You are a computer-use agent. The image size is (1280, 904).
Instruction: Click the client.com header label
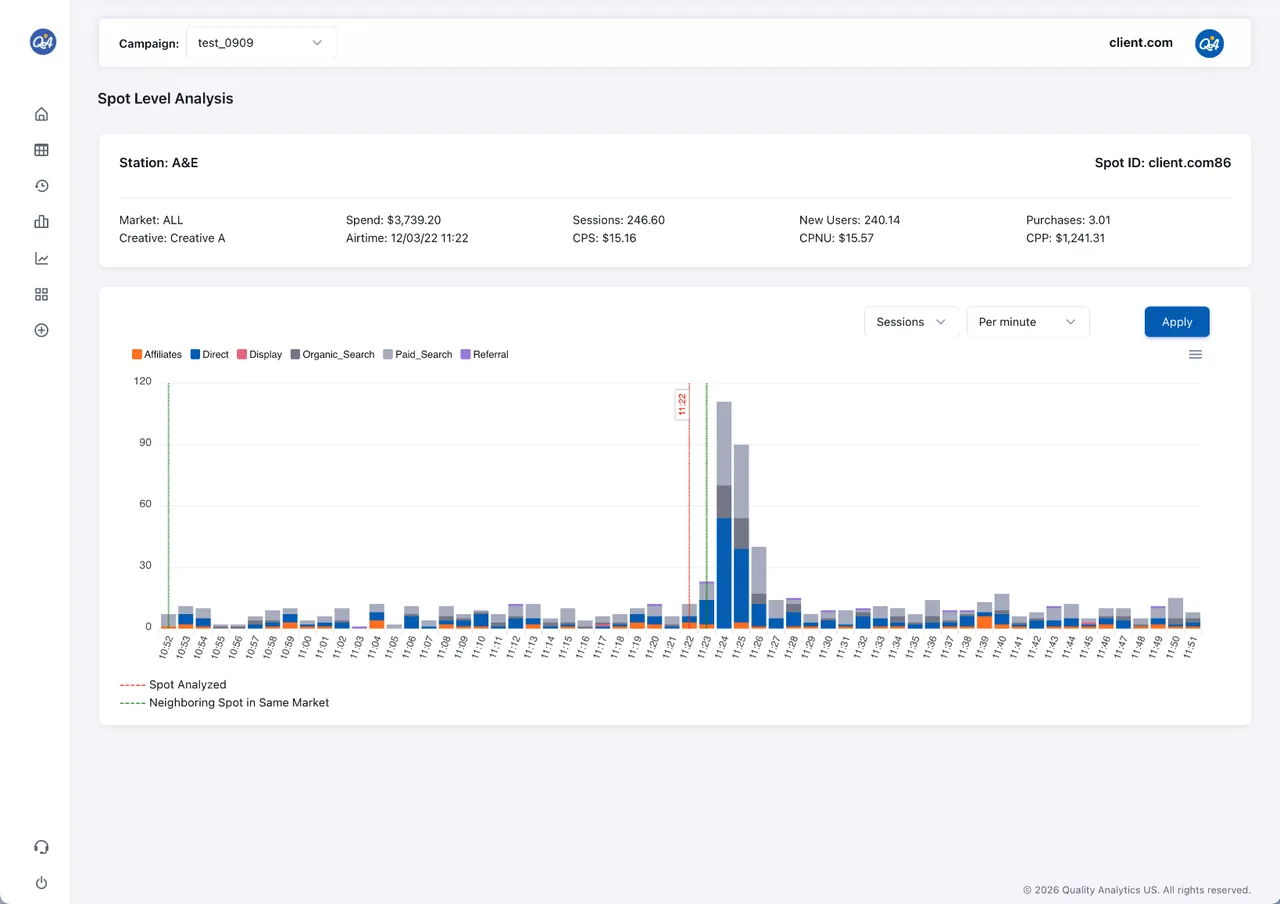[1141, 43]
